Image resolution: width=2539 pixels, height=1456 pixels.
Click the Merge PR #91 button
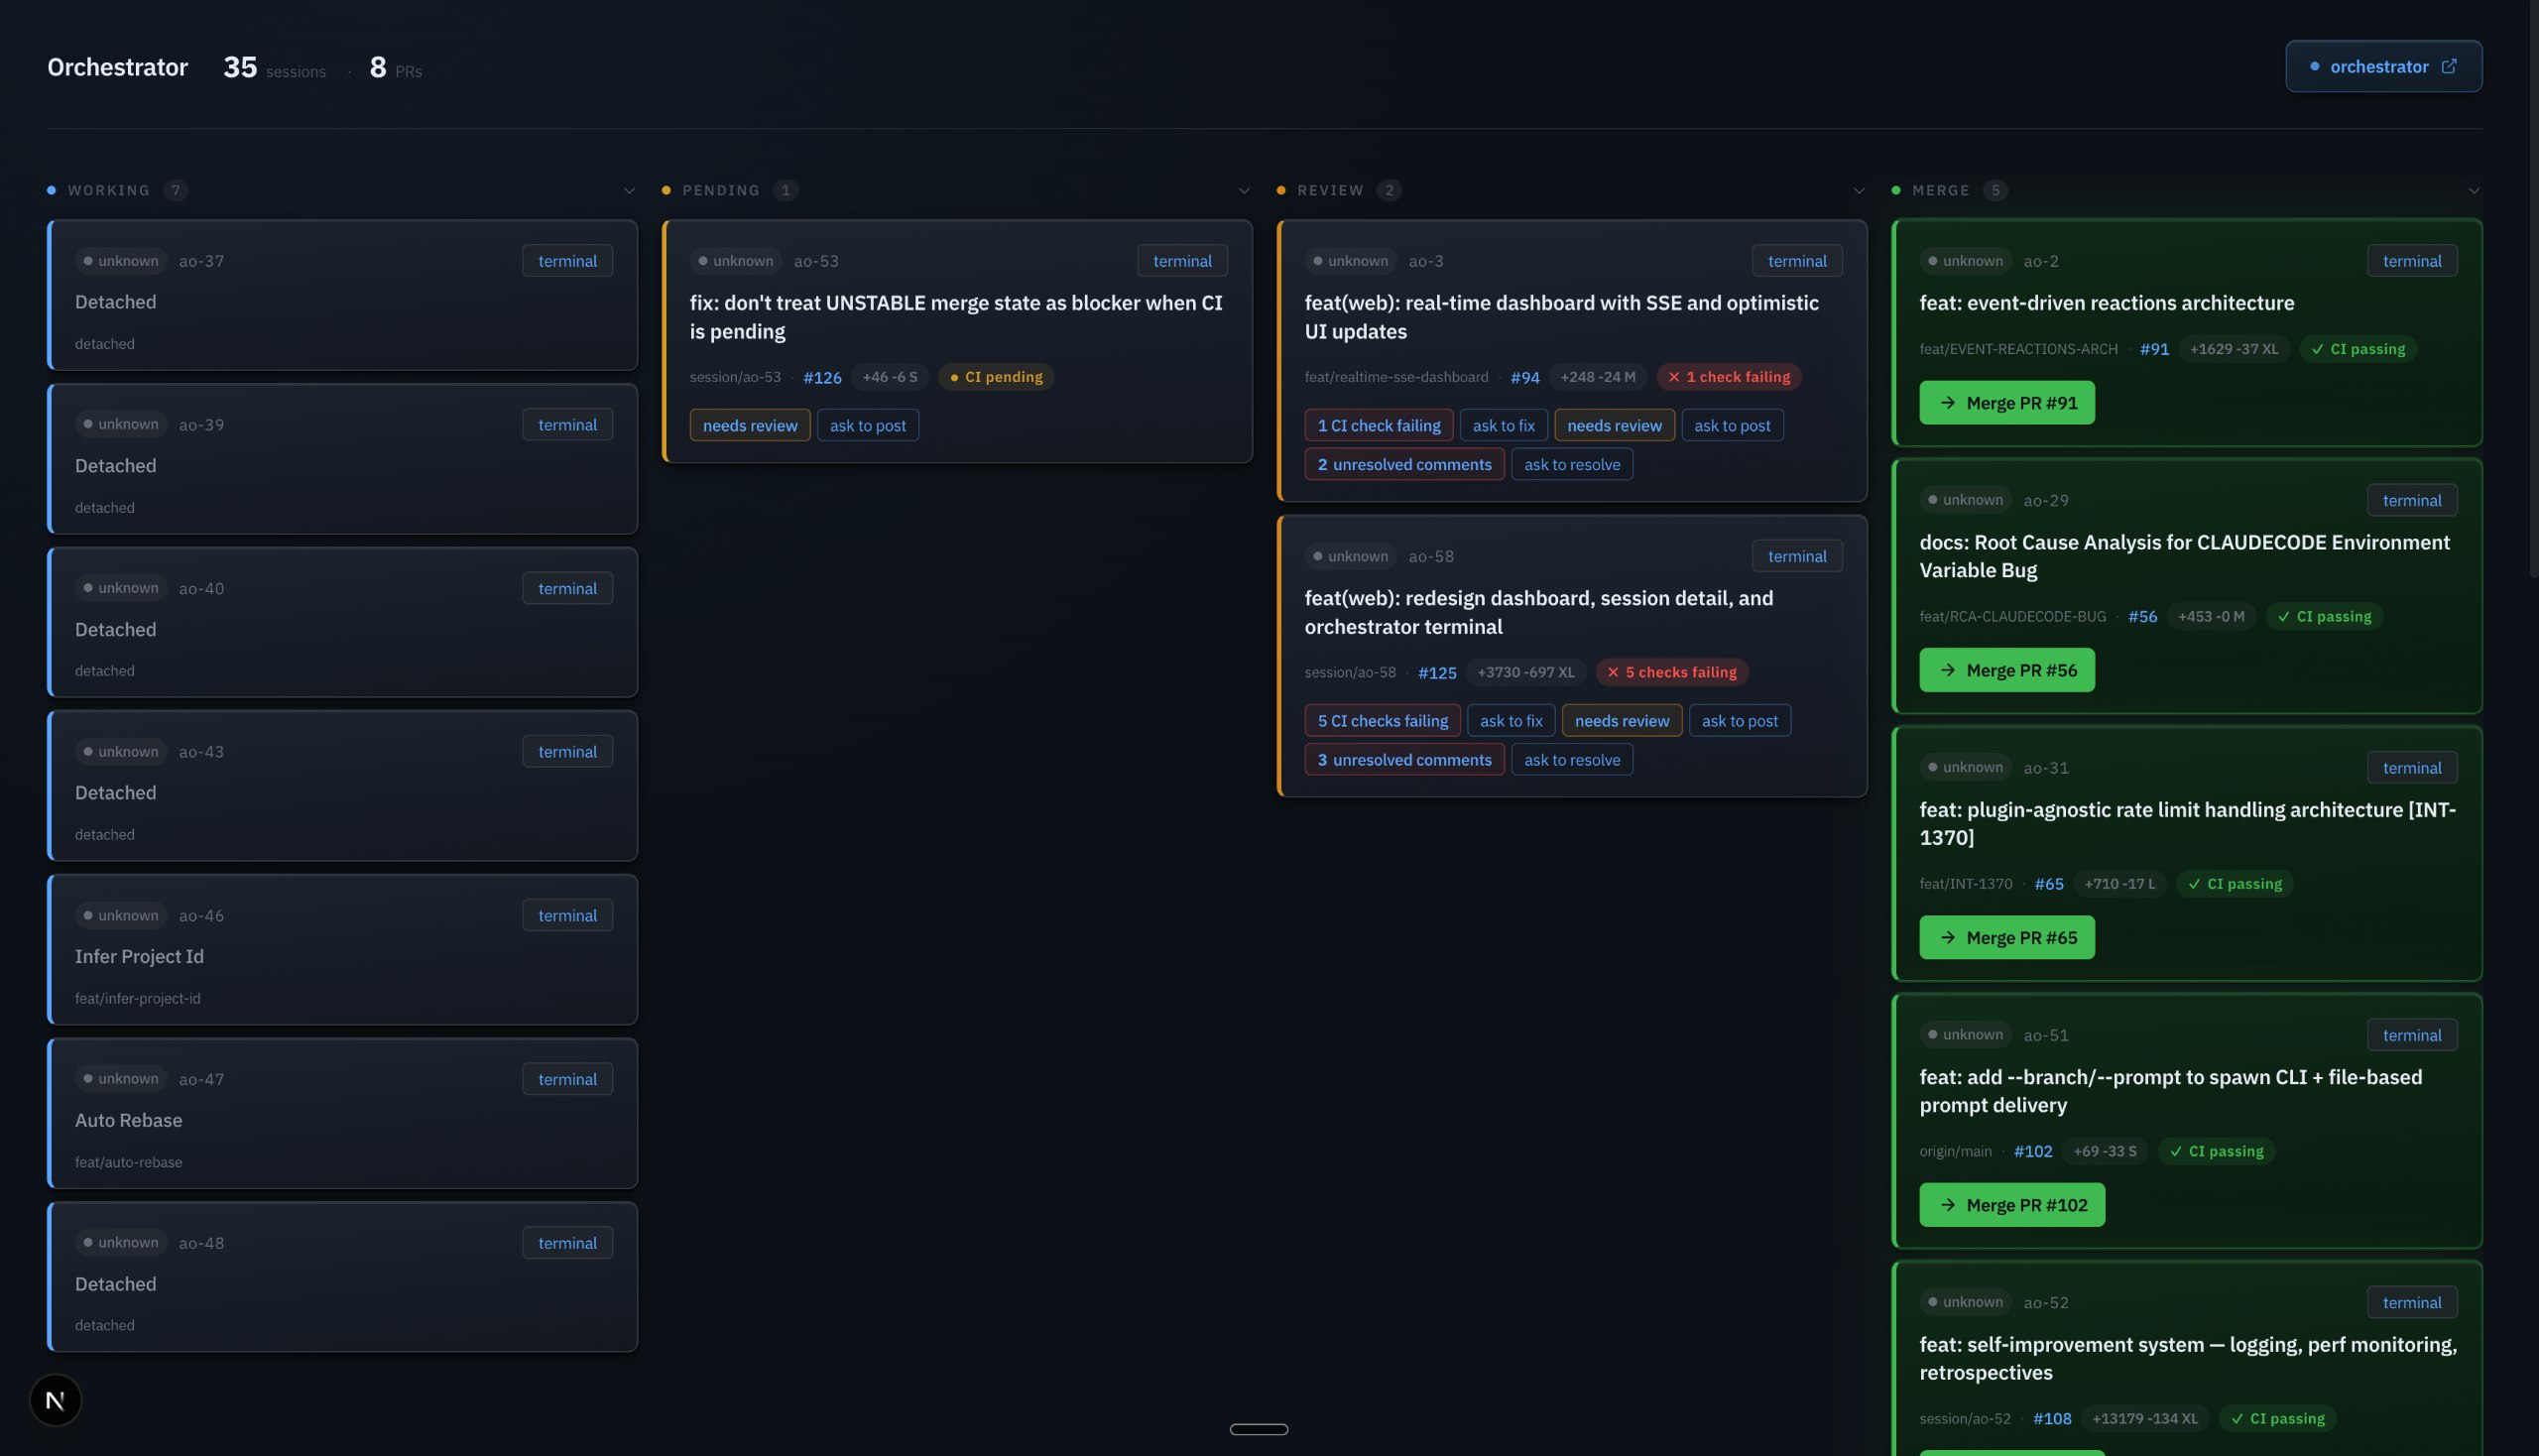(2006, 402)
